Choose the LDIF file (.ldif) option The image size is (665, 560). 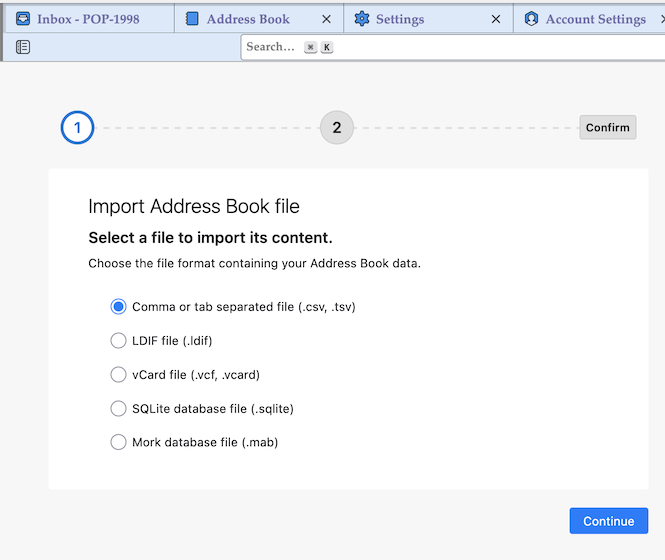click(x=119, y=341)
